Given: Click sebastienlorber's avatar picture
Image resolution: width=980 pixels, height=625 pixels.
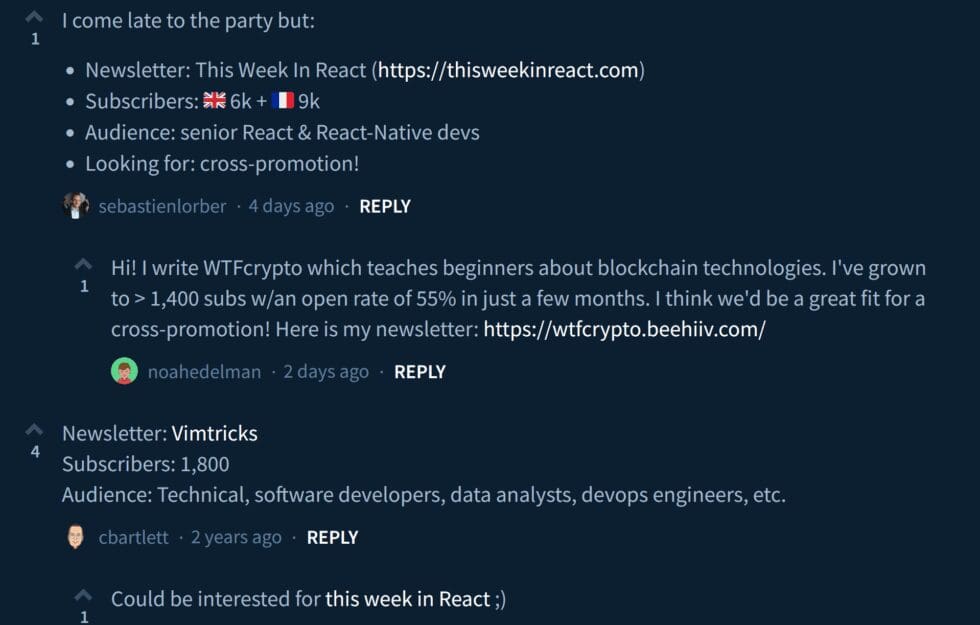Looking at the screenshot, I should click(75, 206).
